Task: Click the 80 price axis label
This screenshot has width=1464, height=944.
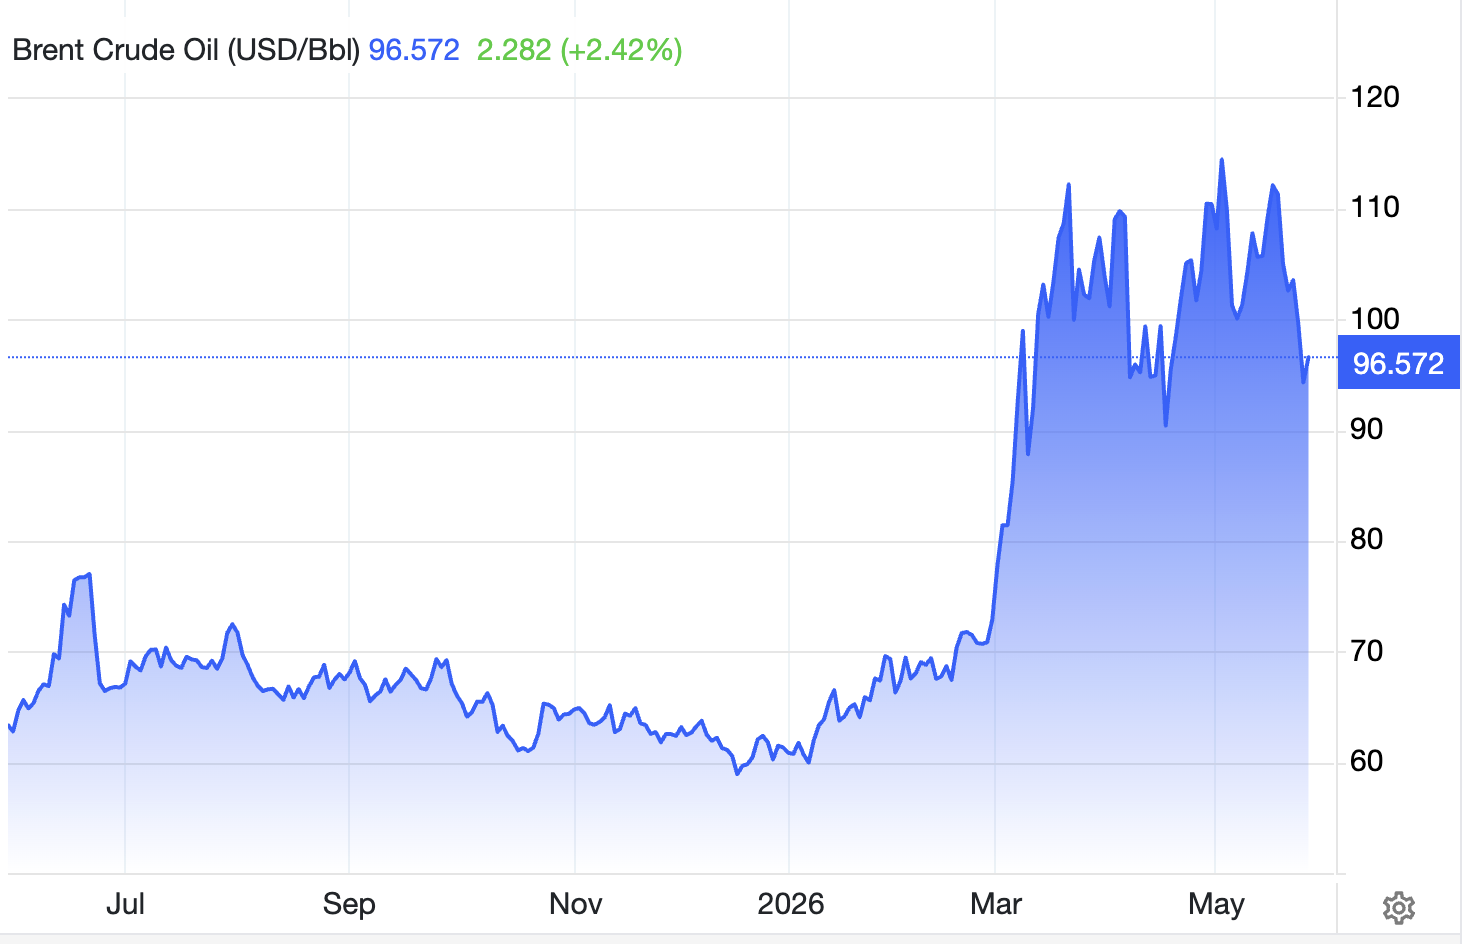Action: (x=1367, y=540)
